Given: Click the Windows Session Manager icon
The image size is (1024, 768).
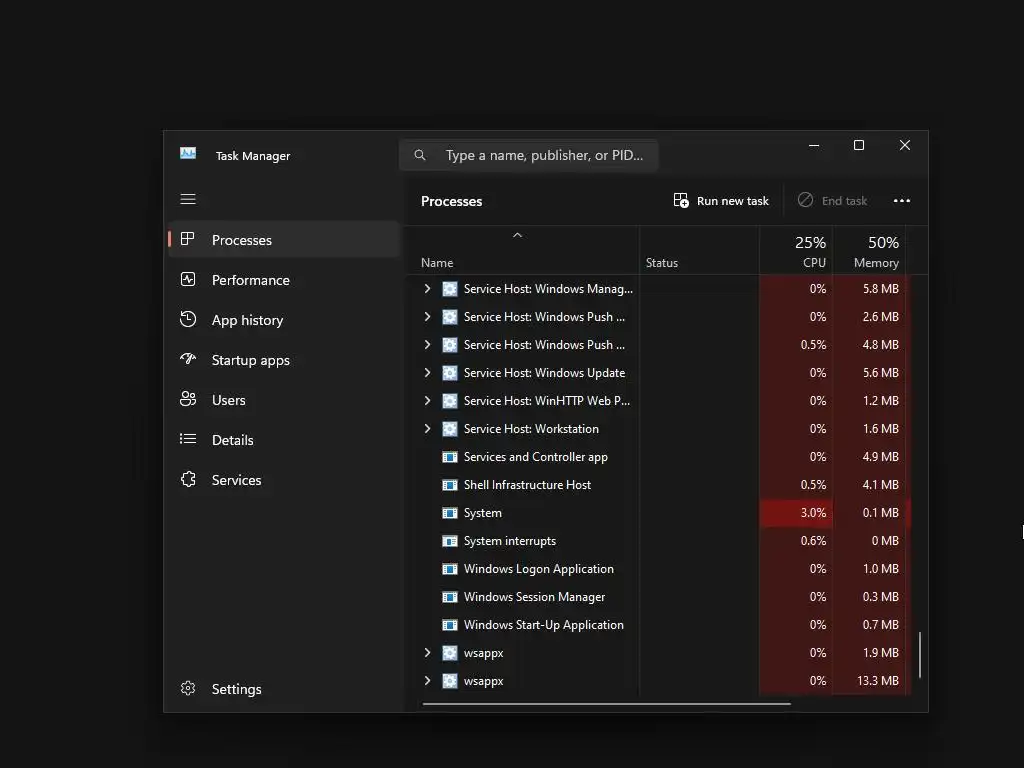Looking at the screenshot, I should tap(450, 598).
